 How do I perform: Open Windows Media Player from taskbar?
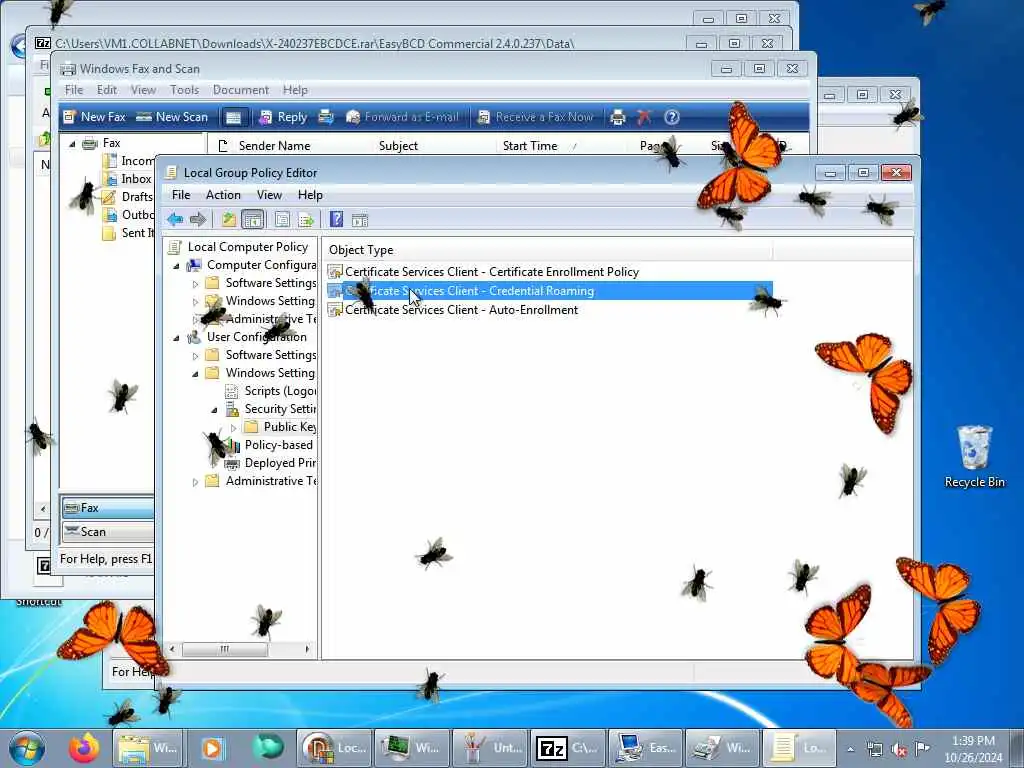point(212,748)
